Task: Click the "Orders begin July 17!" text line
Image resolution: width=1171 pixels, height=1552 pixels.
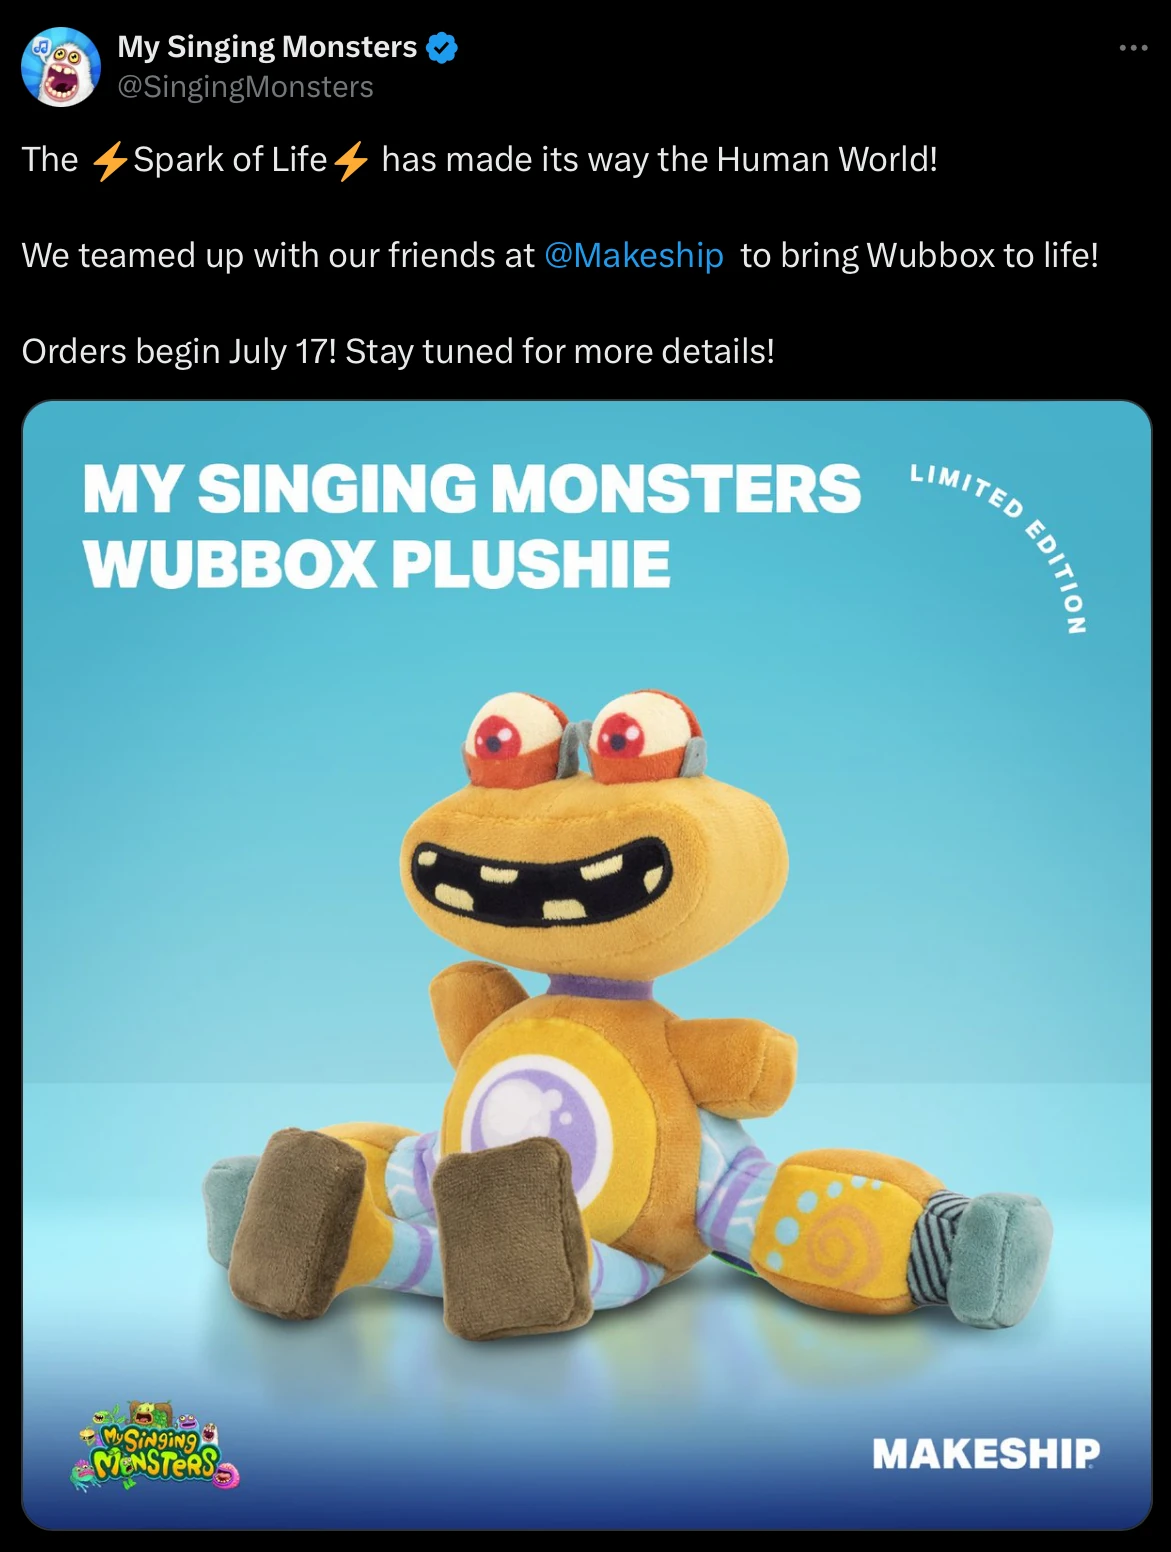Action: coord(179,352)
